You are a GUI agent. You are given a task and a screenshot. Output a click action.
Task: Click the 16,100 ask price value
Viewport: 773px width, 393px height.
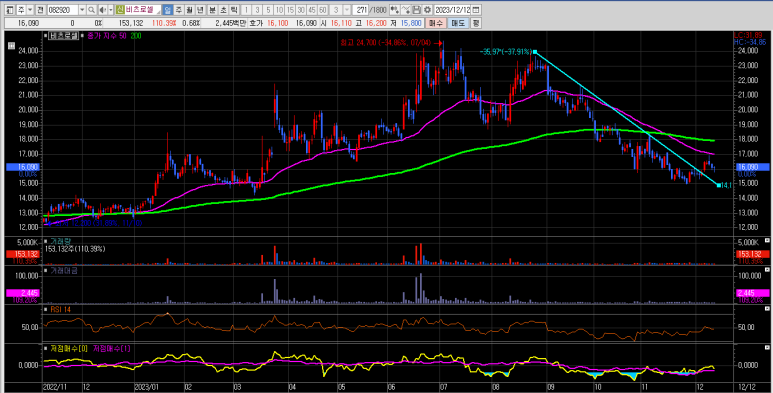coord(278,23)
